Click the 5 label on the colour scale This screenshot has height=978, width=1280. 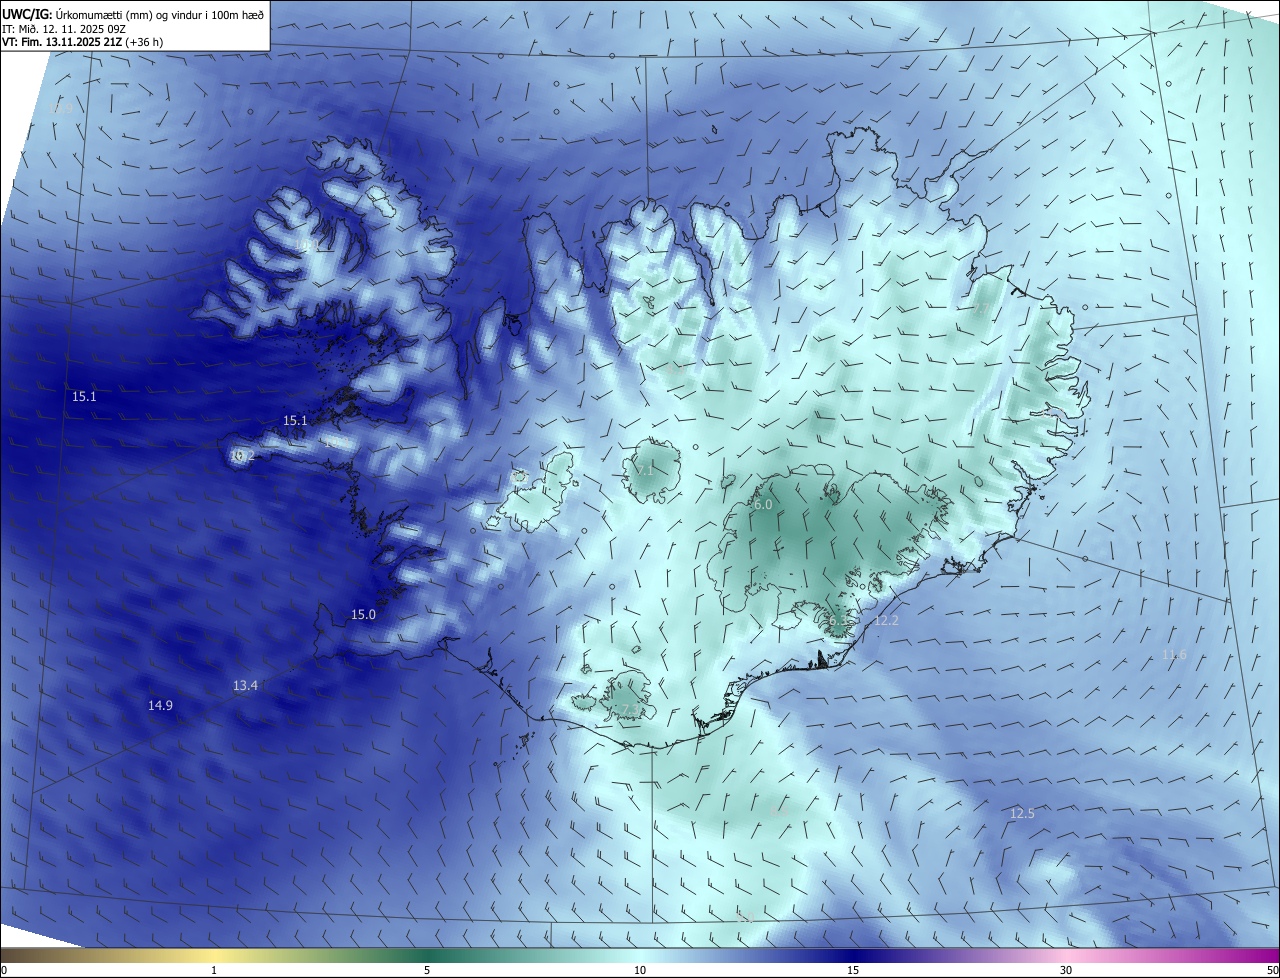coord(427,970)
